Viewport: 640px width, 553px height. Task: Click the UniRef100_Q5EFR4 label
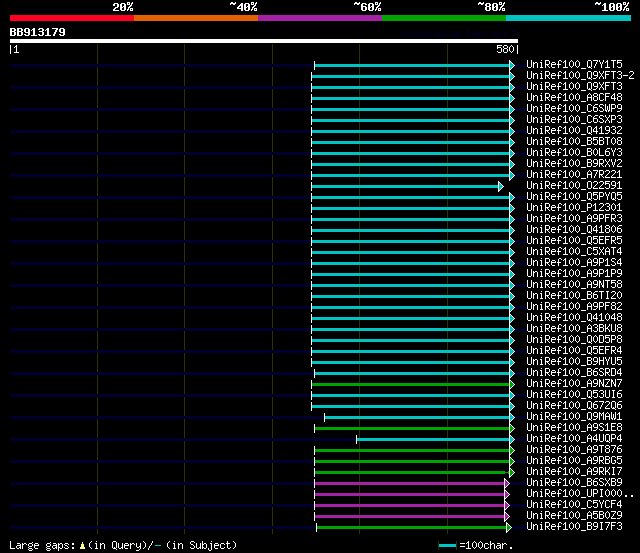[x=574, y=351]
